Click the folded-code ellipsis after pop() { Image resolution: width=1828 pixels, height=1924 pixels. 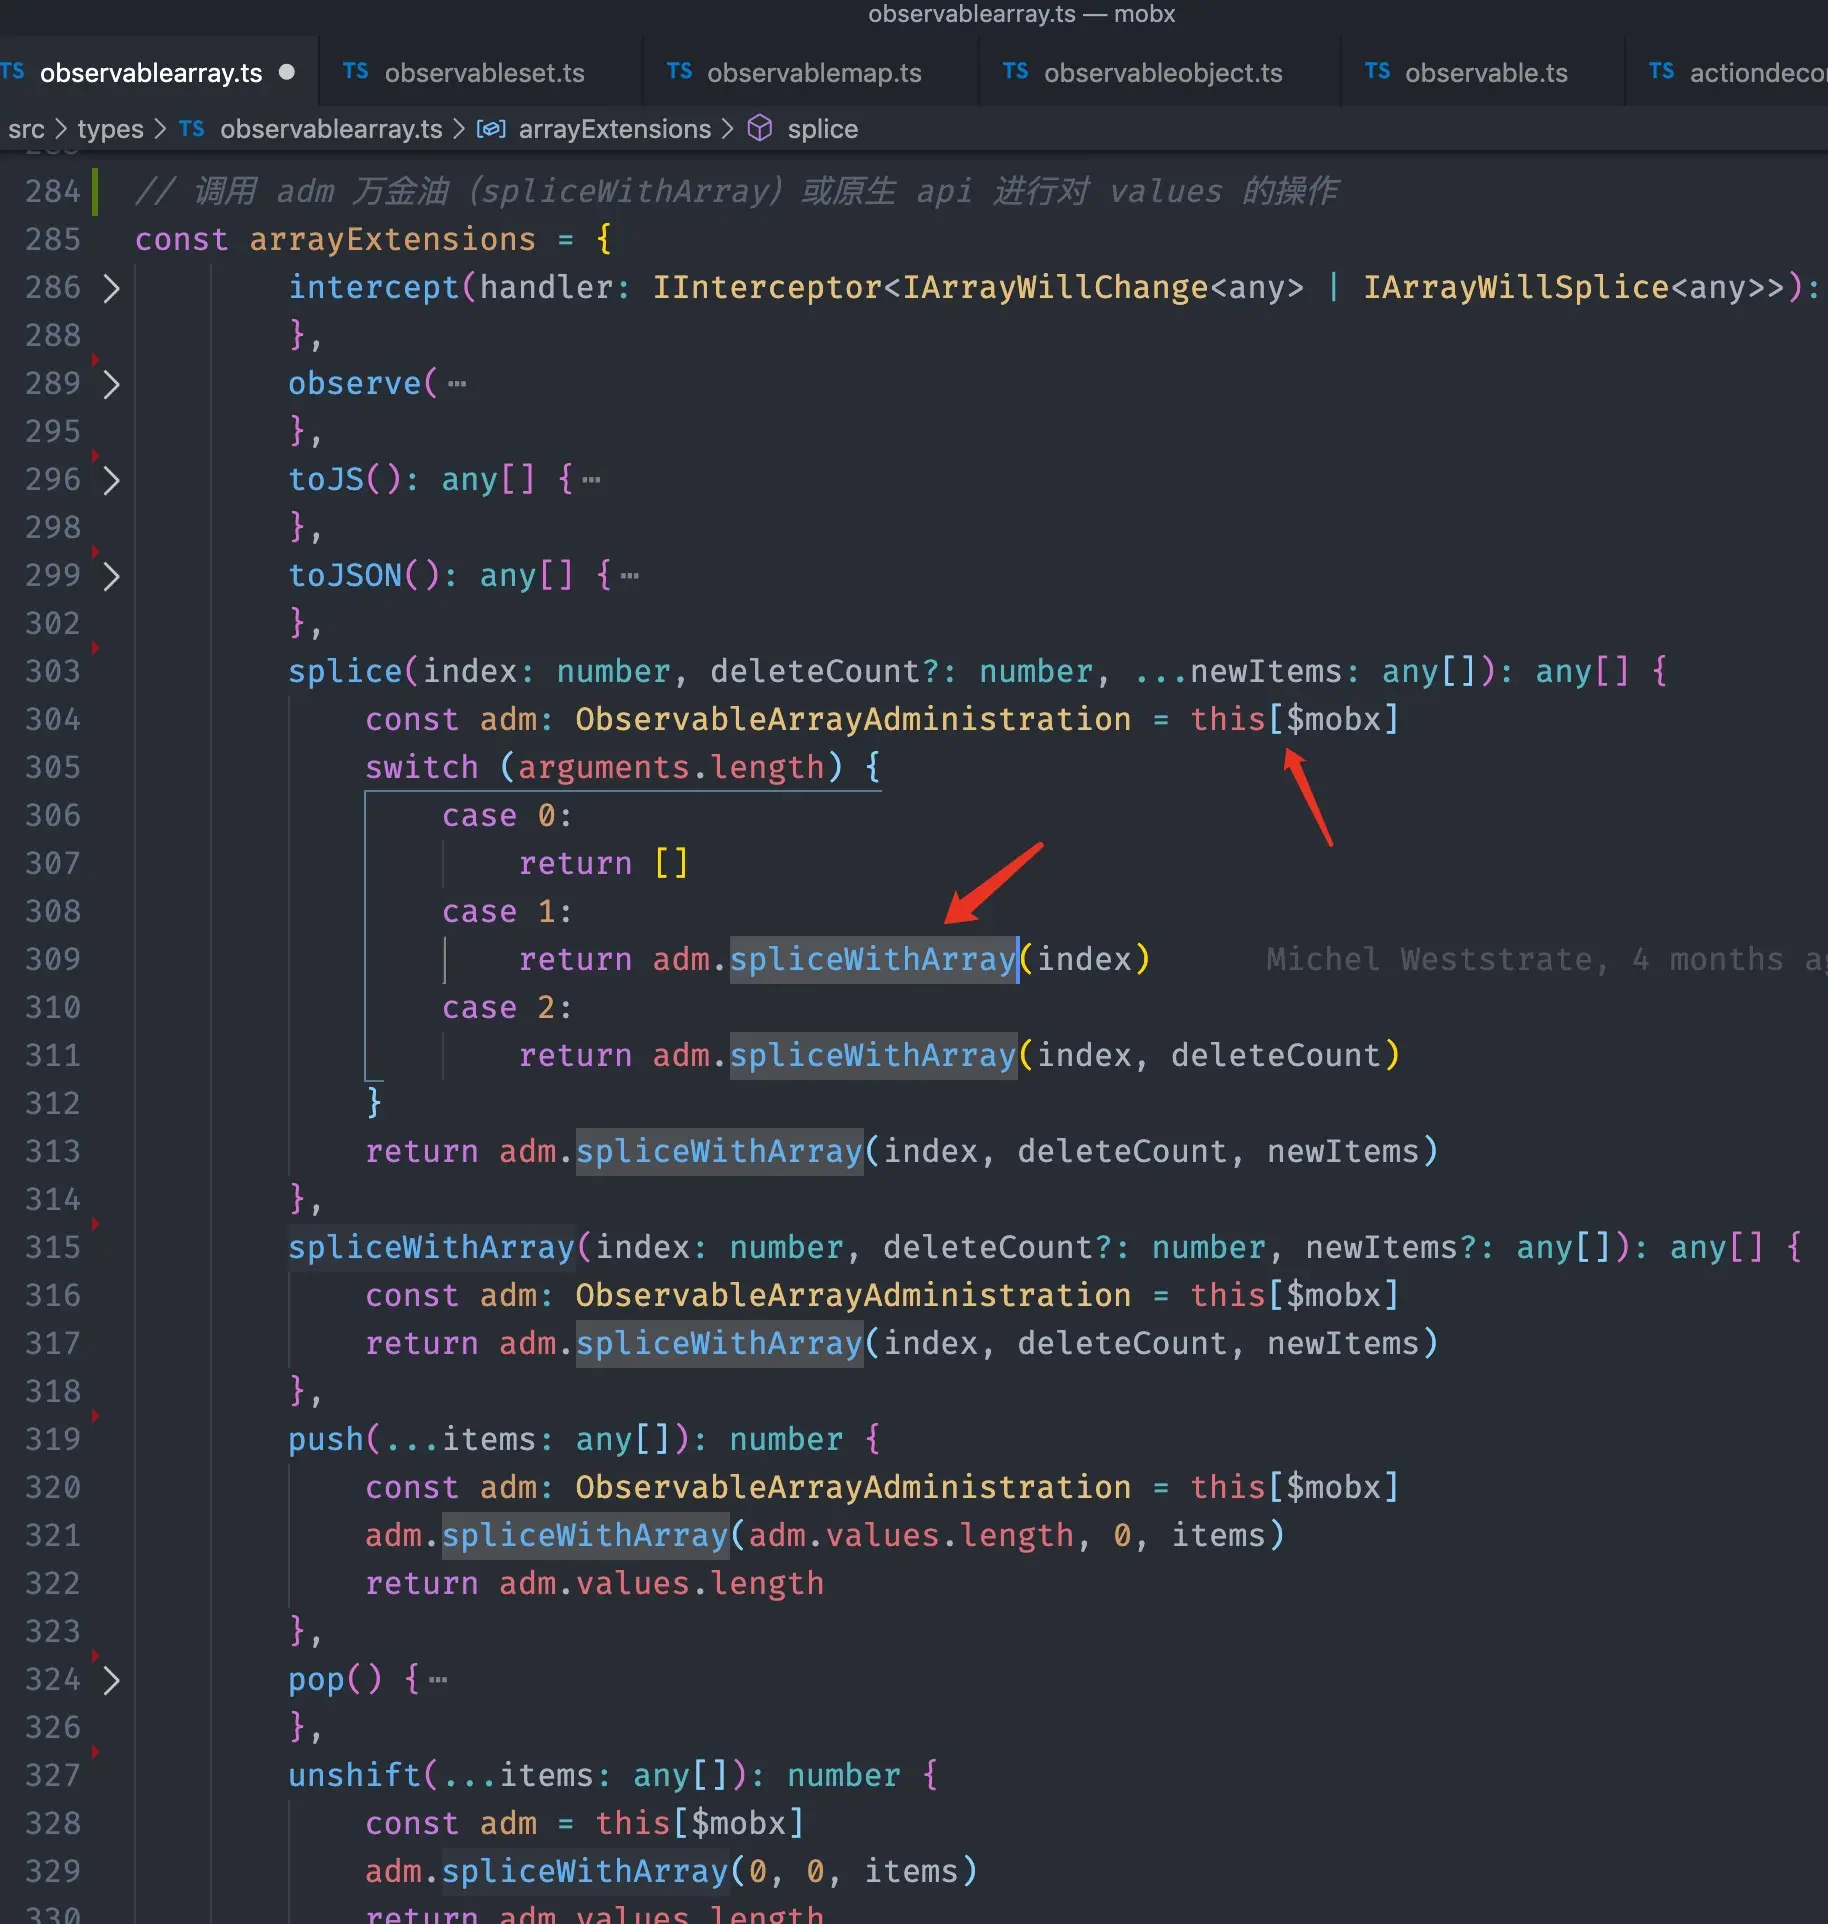[x=437, y=1680]
